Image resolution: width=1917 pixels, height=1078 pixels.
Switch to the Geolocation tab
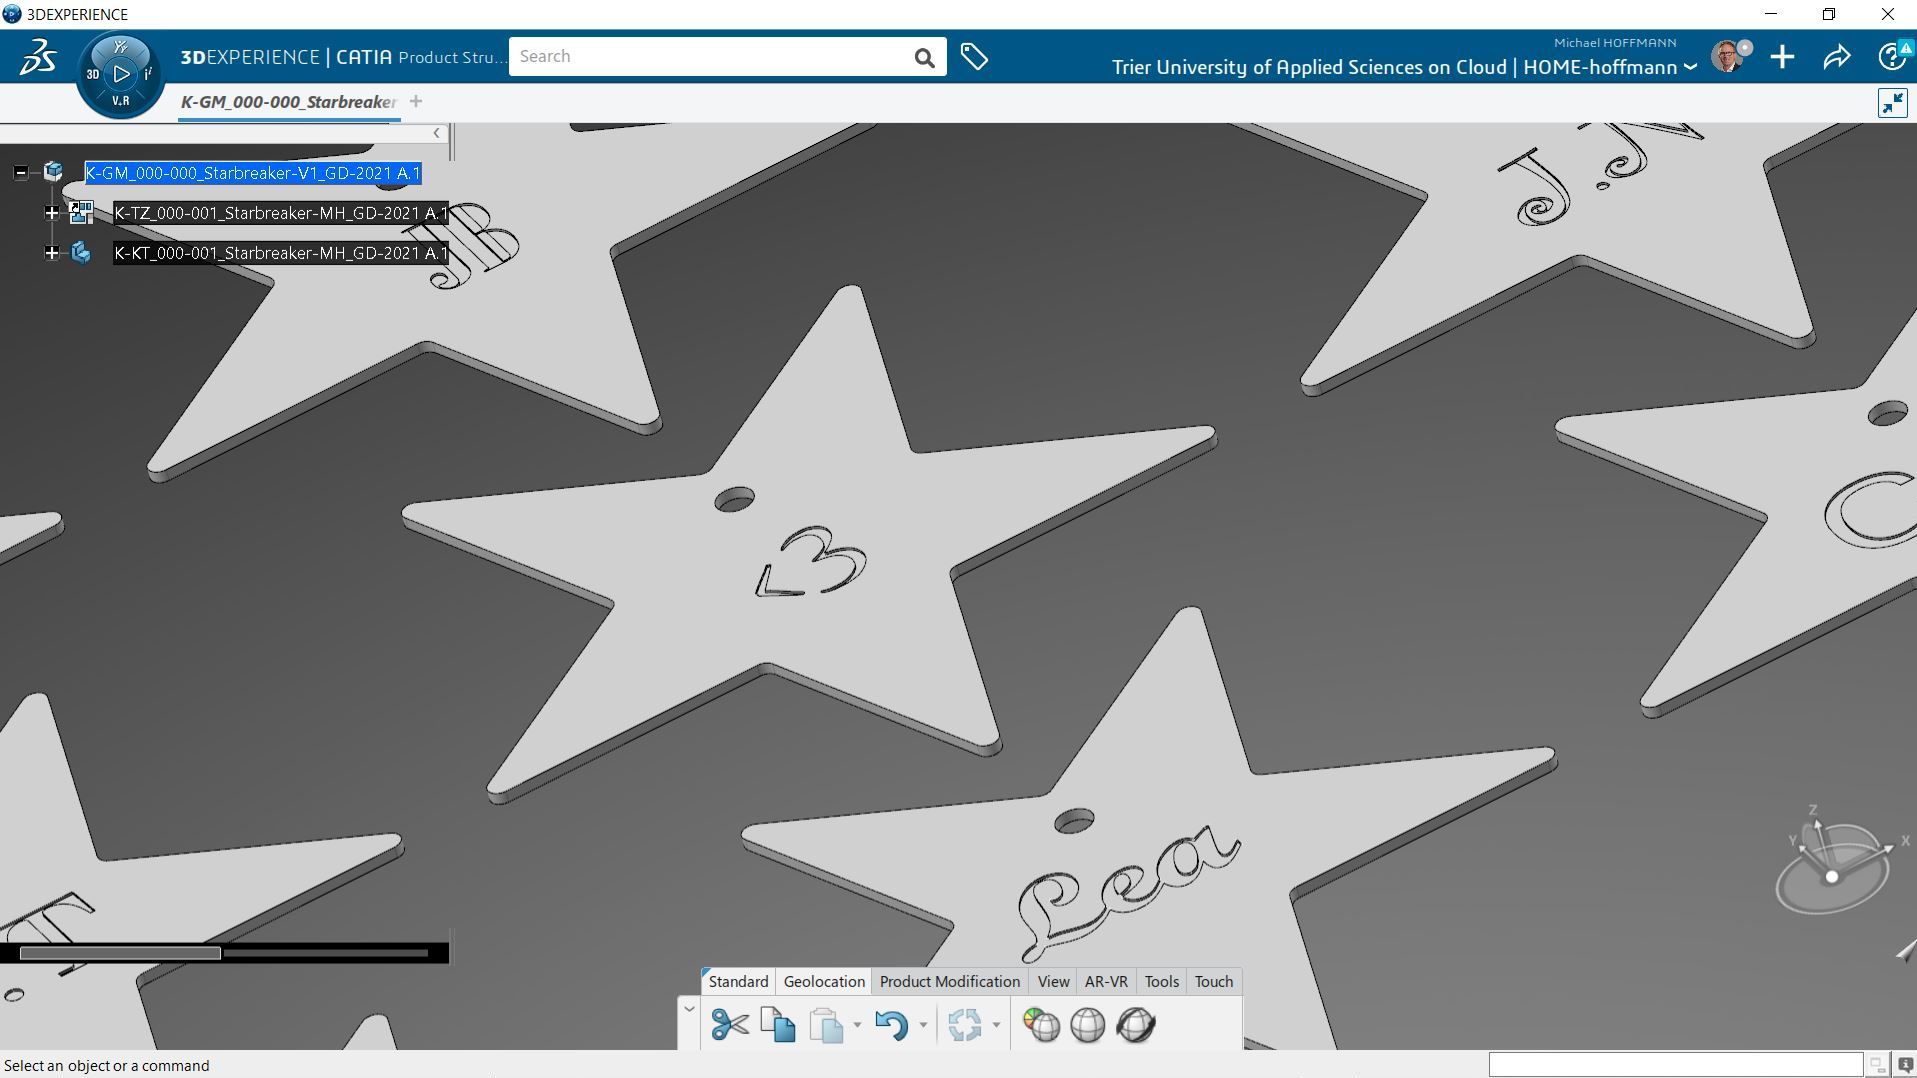pyautogui.click(x=824, y=982)
